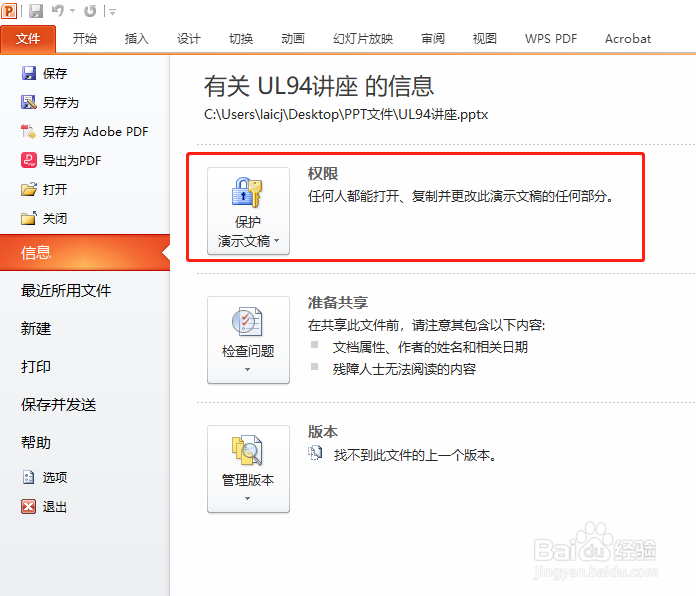
Task: Select 新建 in backstage sidebar
Action: 36,329
